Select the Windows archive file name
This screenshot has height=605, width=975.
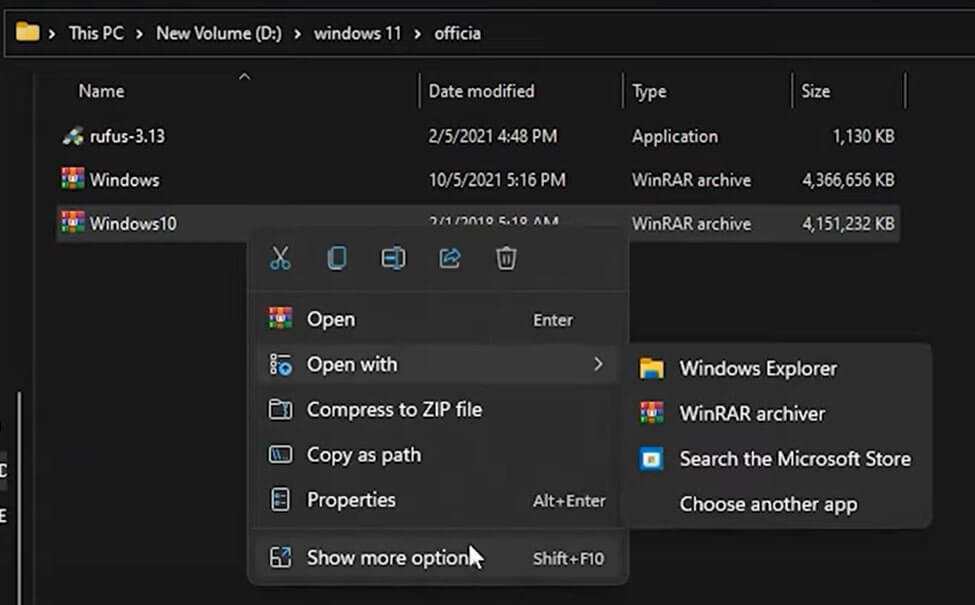coord(124,180)
